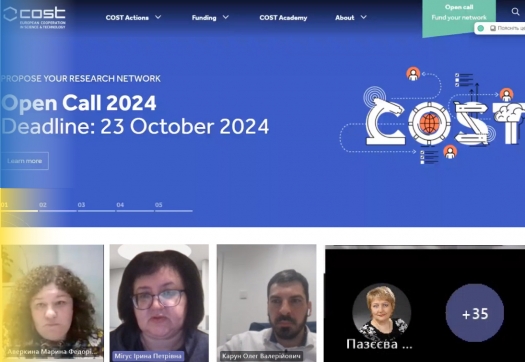Image resolution: width=525 pixels, height=362 pixels.
Task: Open the Funding menu item
Action: point(204,18)
